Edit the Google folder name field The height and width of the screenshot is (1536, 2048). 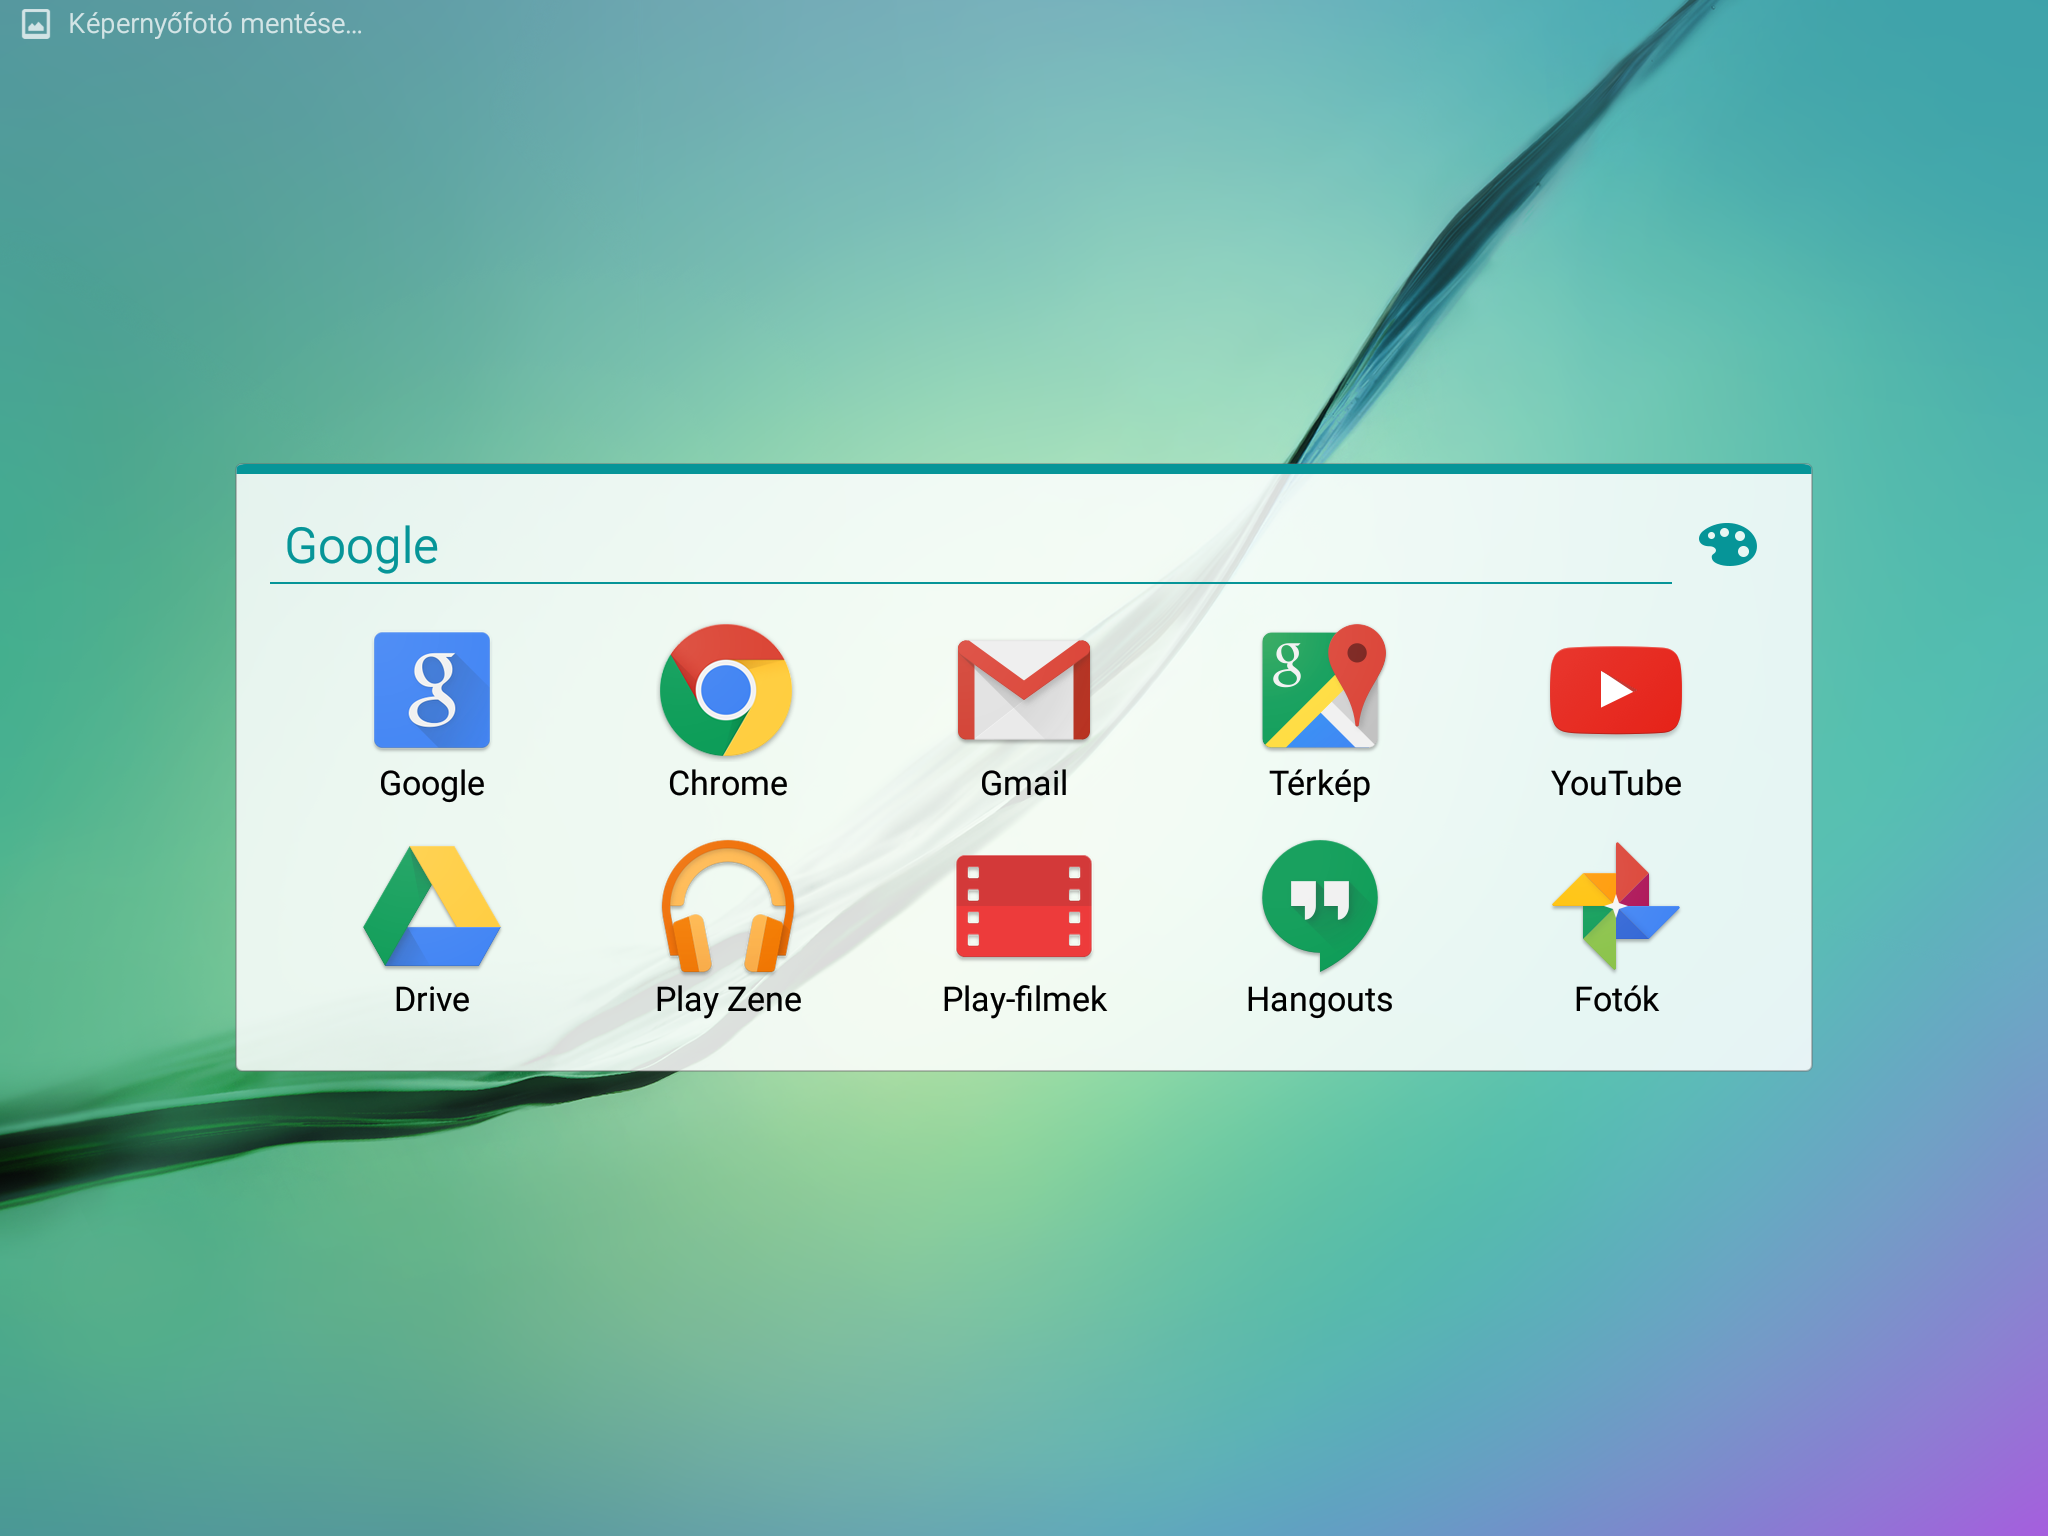pyautogui.click(x=900, y=547)
